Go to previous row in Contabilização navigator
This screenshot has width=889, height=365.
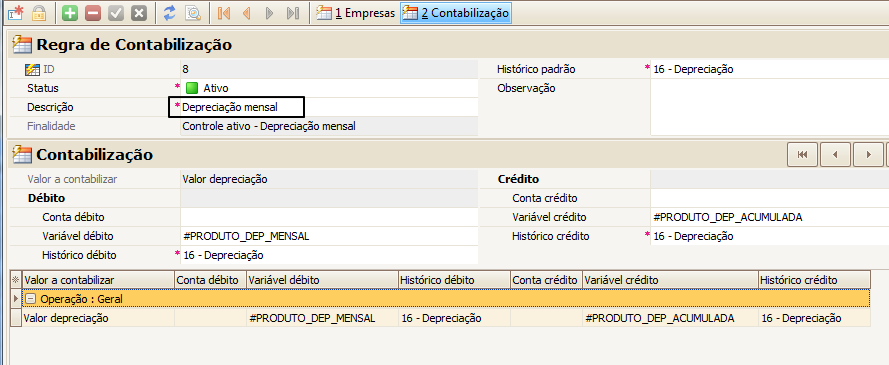pyautogui.click(x=835, y=154)
